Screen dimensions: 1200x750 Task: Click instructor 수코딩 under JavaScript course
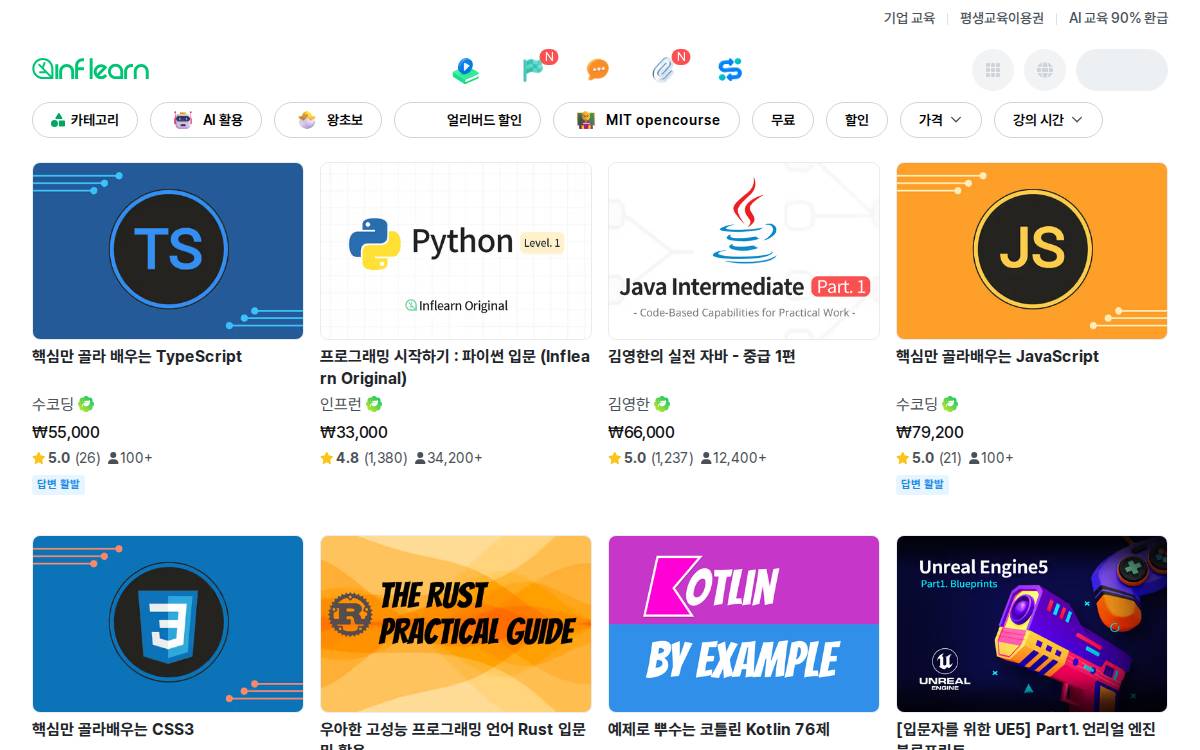tap(917, 404)
